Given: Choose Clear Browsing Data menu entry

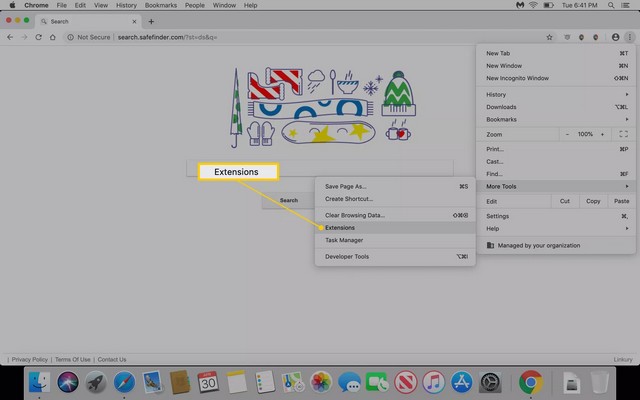Looking at the screenshot, I should point(354,215).
